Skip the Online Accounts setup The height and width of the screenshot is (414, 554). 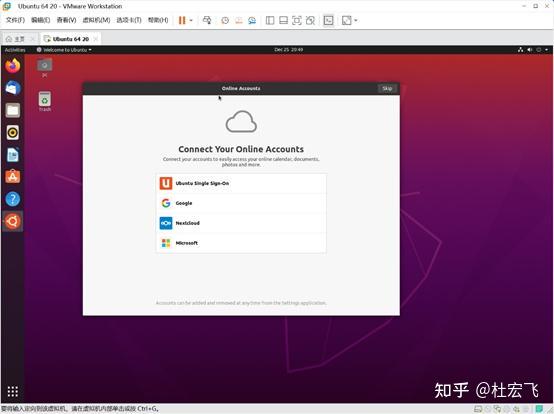387,88
